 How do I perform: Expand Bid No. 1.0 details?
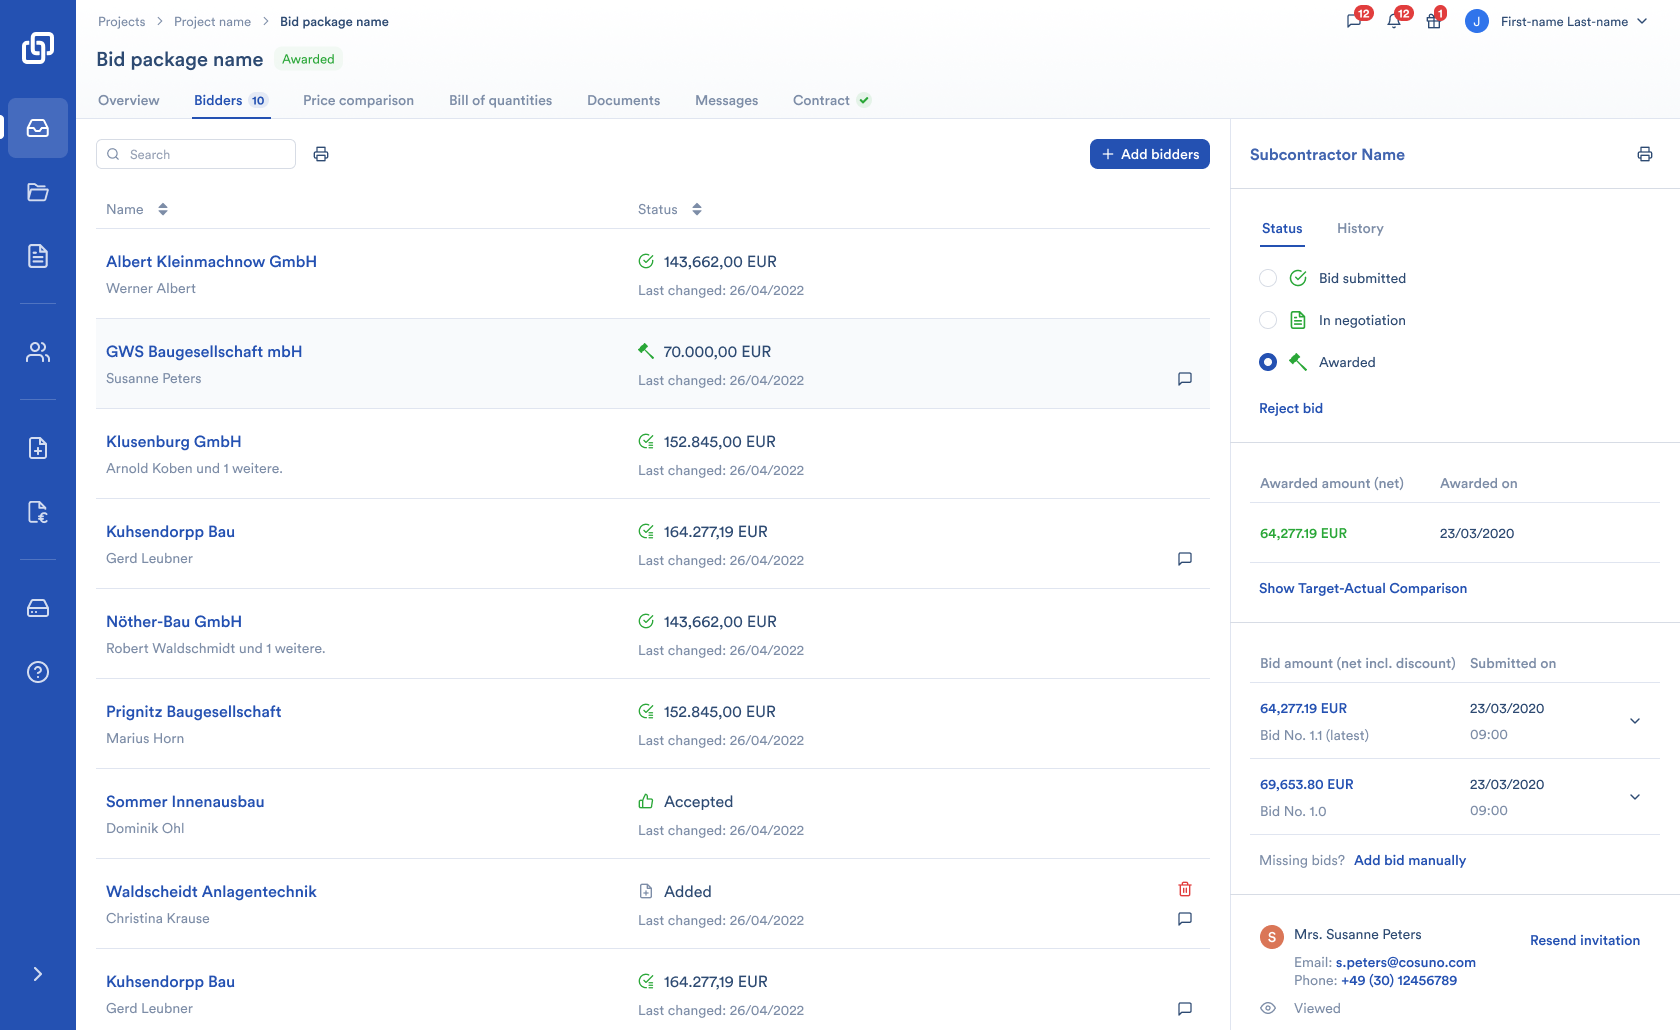(1635, 797)
